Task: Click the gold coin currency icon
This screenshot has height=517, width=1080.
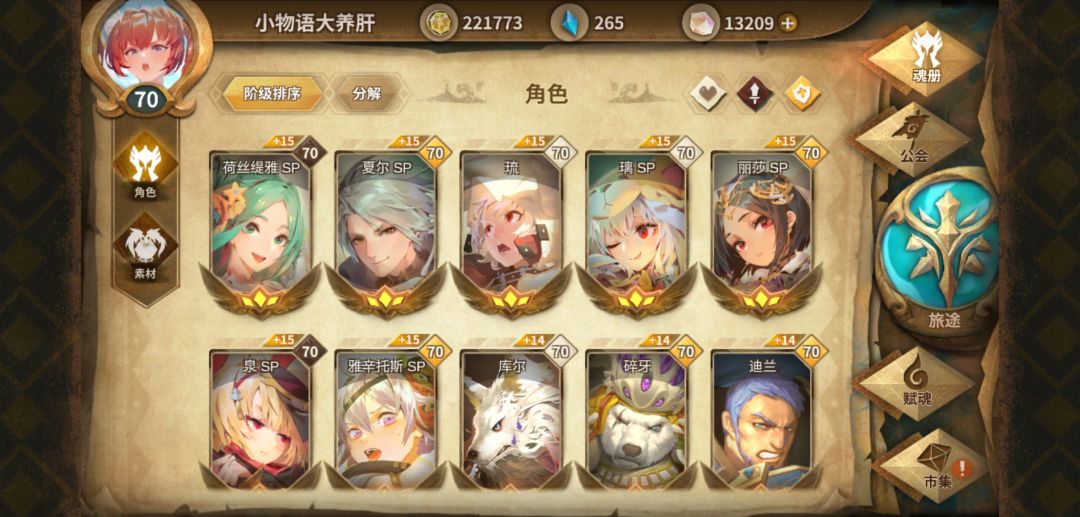Action: click(x=438, y=23)
